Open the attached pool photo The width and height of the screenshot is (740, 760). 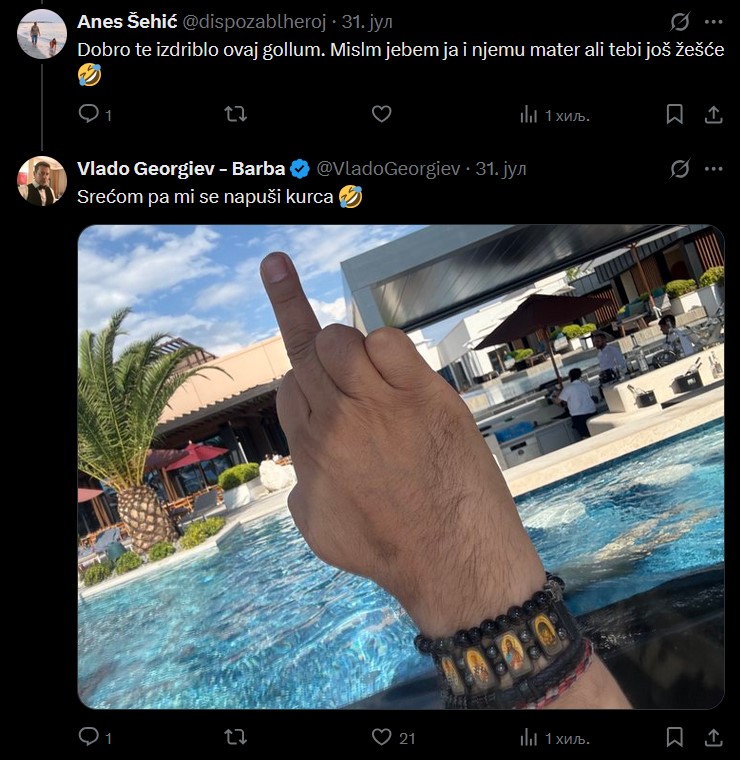click(x=400, y=466)
